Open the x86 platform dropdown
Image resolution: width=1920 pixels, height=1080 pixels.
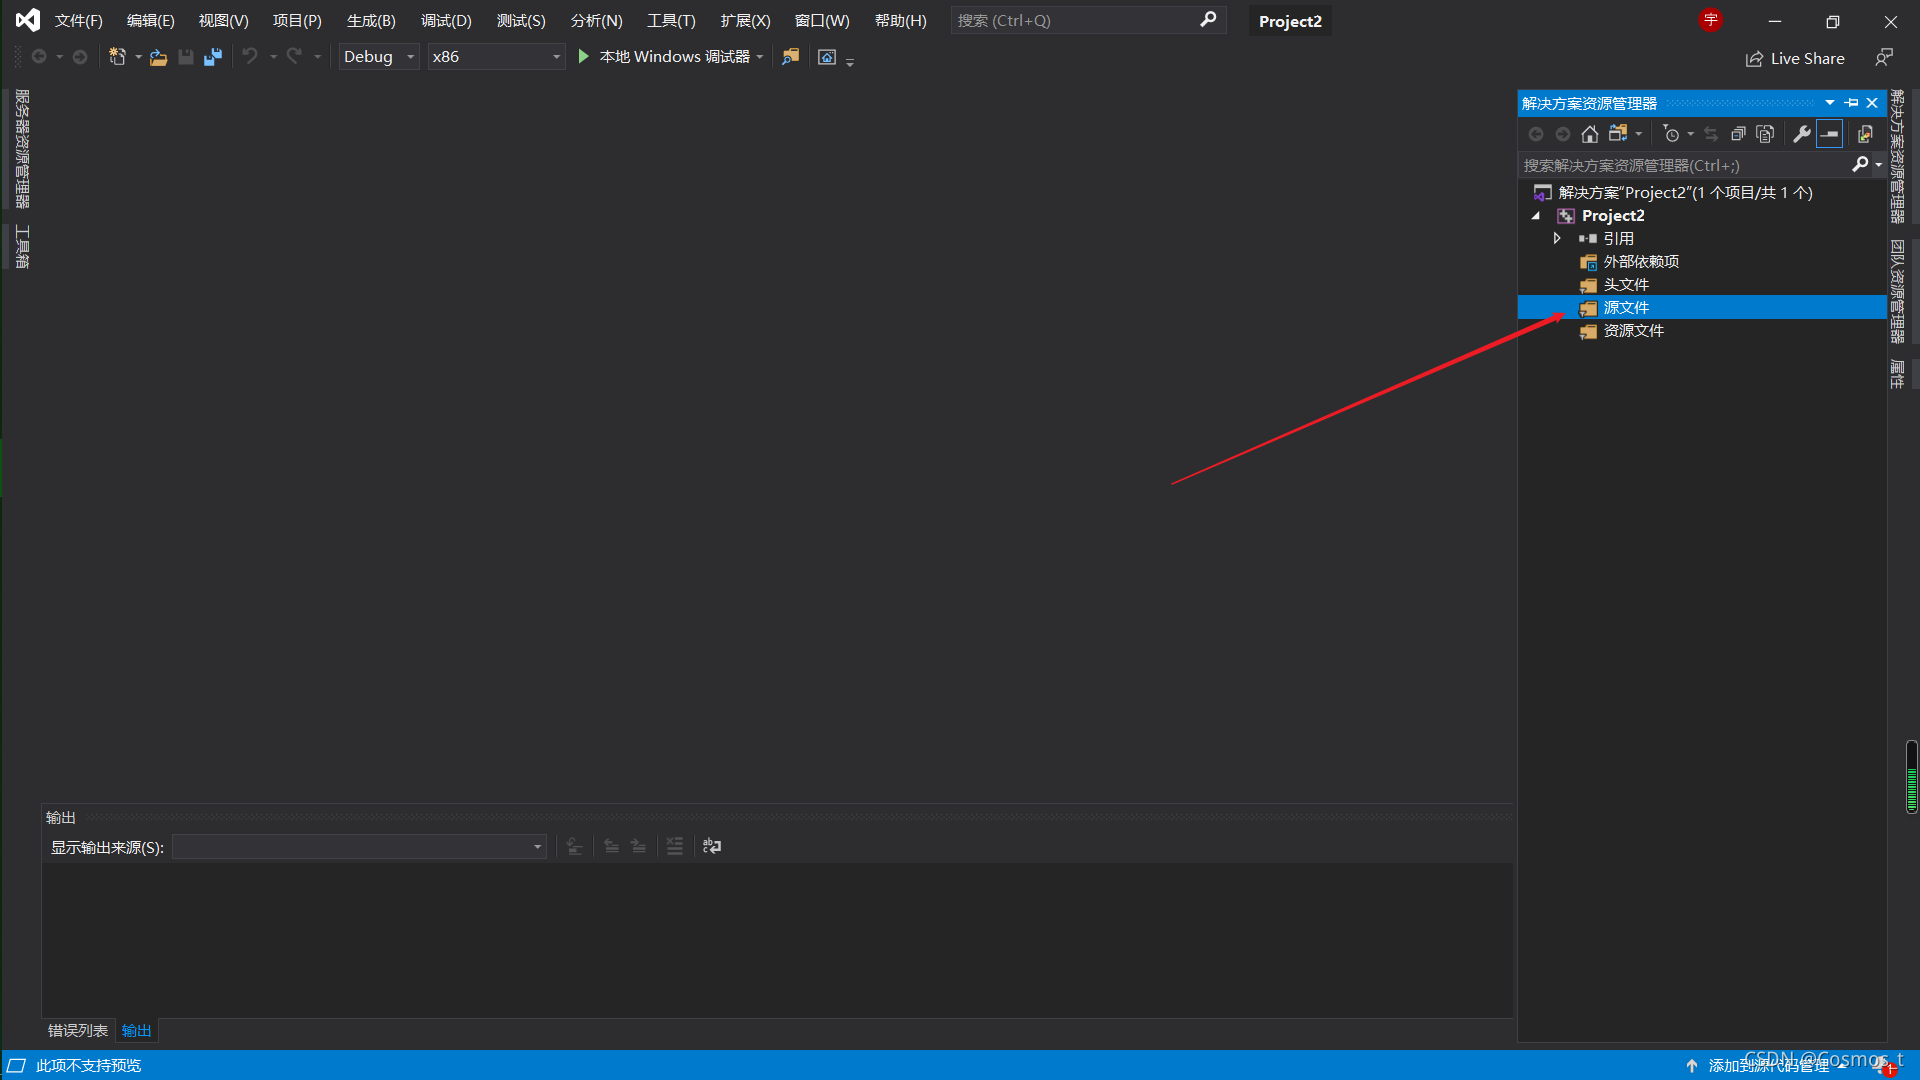pyautogui.click(x=496, y=57)
